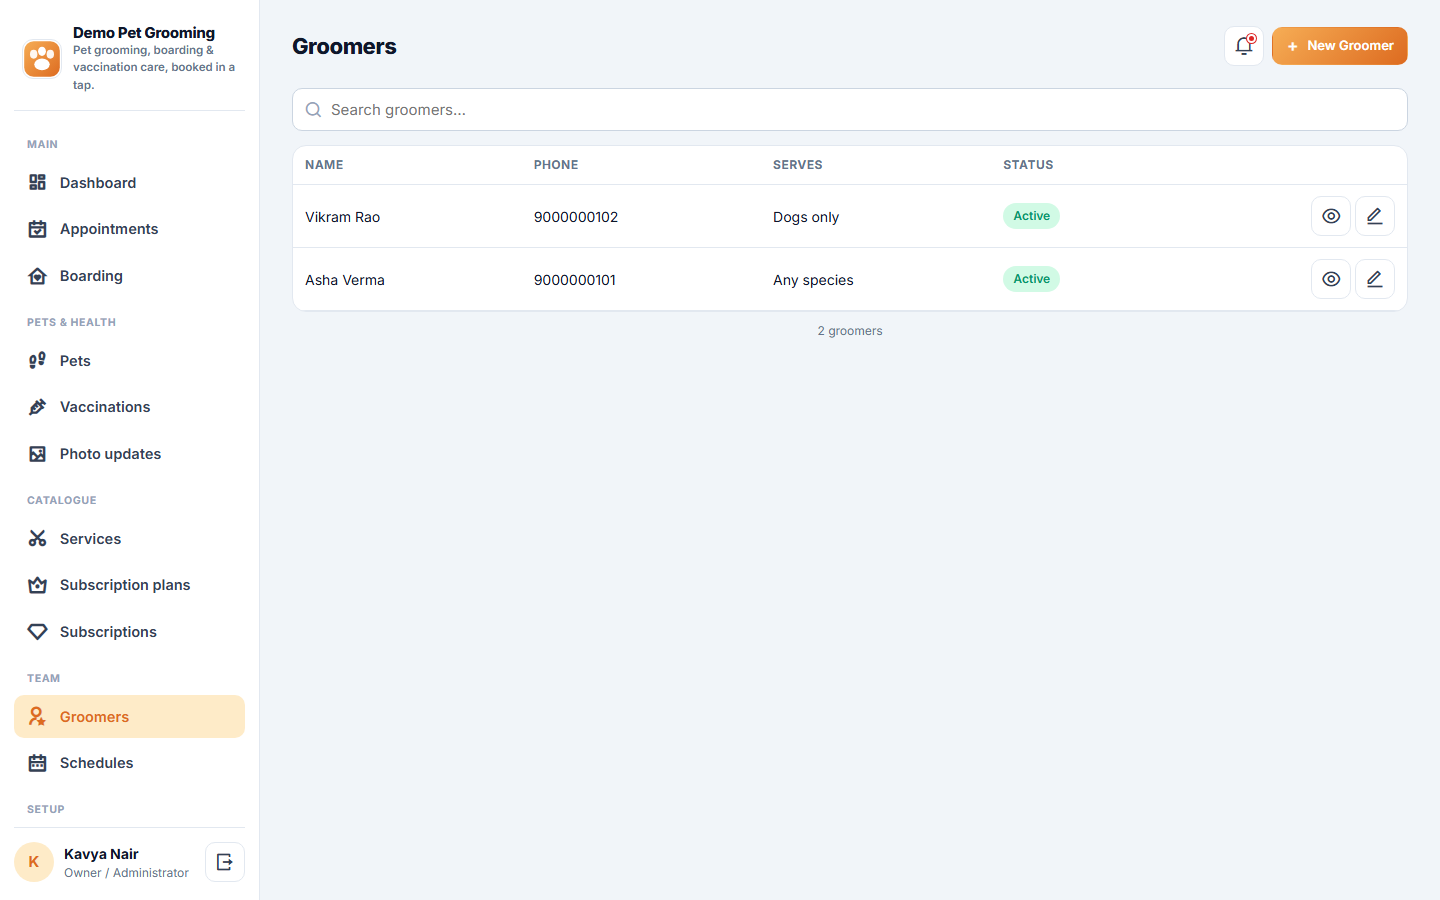
Task: Open the Services catalogue
Action: click(x=129, y=539)
